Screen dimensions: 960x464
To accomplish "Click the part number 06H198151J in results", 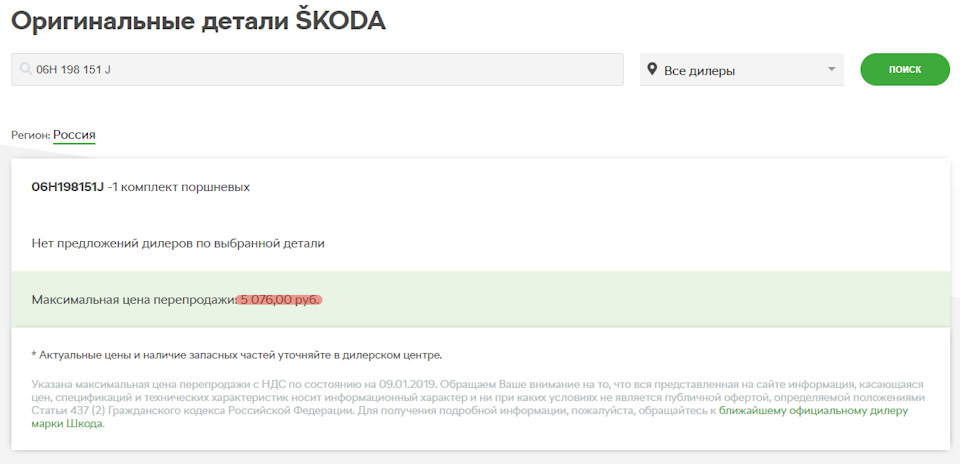I will coord(67,187).
